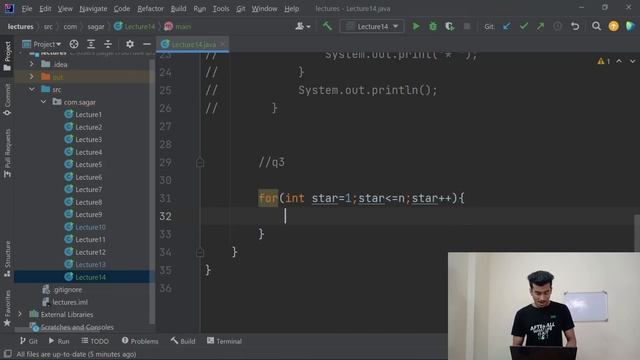
Task: Open the Build menu
Action: 178,9
